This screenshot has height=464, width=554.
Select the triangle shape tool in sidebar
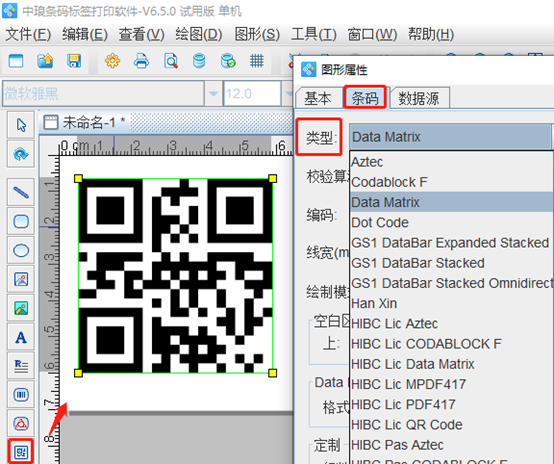click(x=21, y=423)
